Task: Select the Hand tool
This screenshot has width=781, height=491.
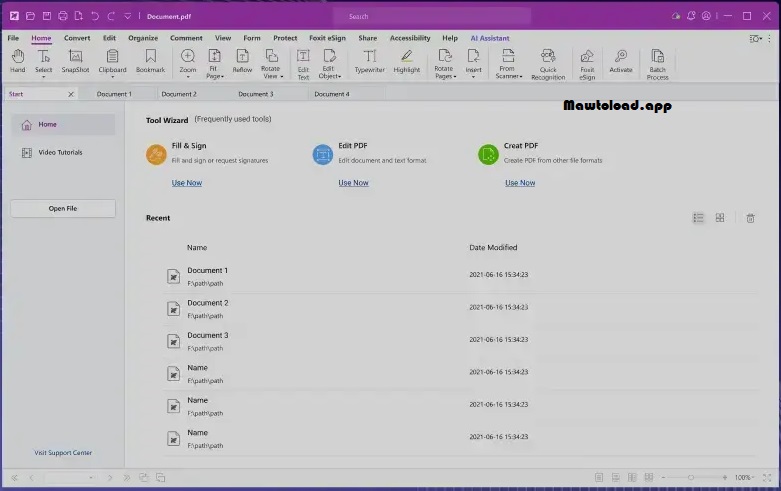Action: (x=17, y=61)
